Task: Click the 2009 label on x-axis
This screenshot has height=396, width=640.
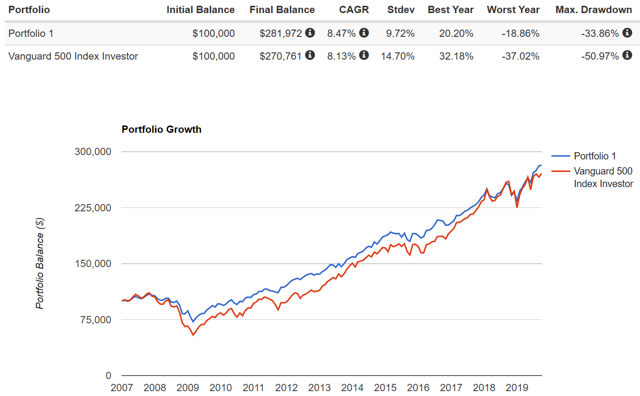Action: (x=188, y=387)
